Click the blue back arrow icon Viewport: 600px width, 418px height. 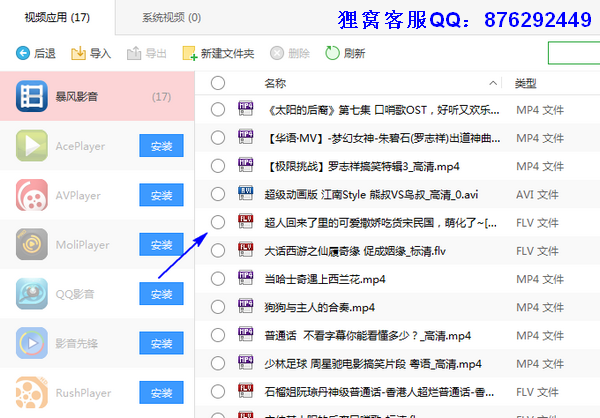tap(23, 53)
